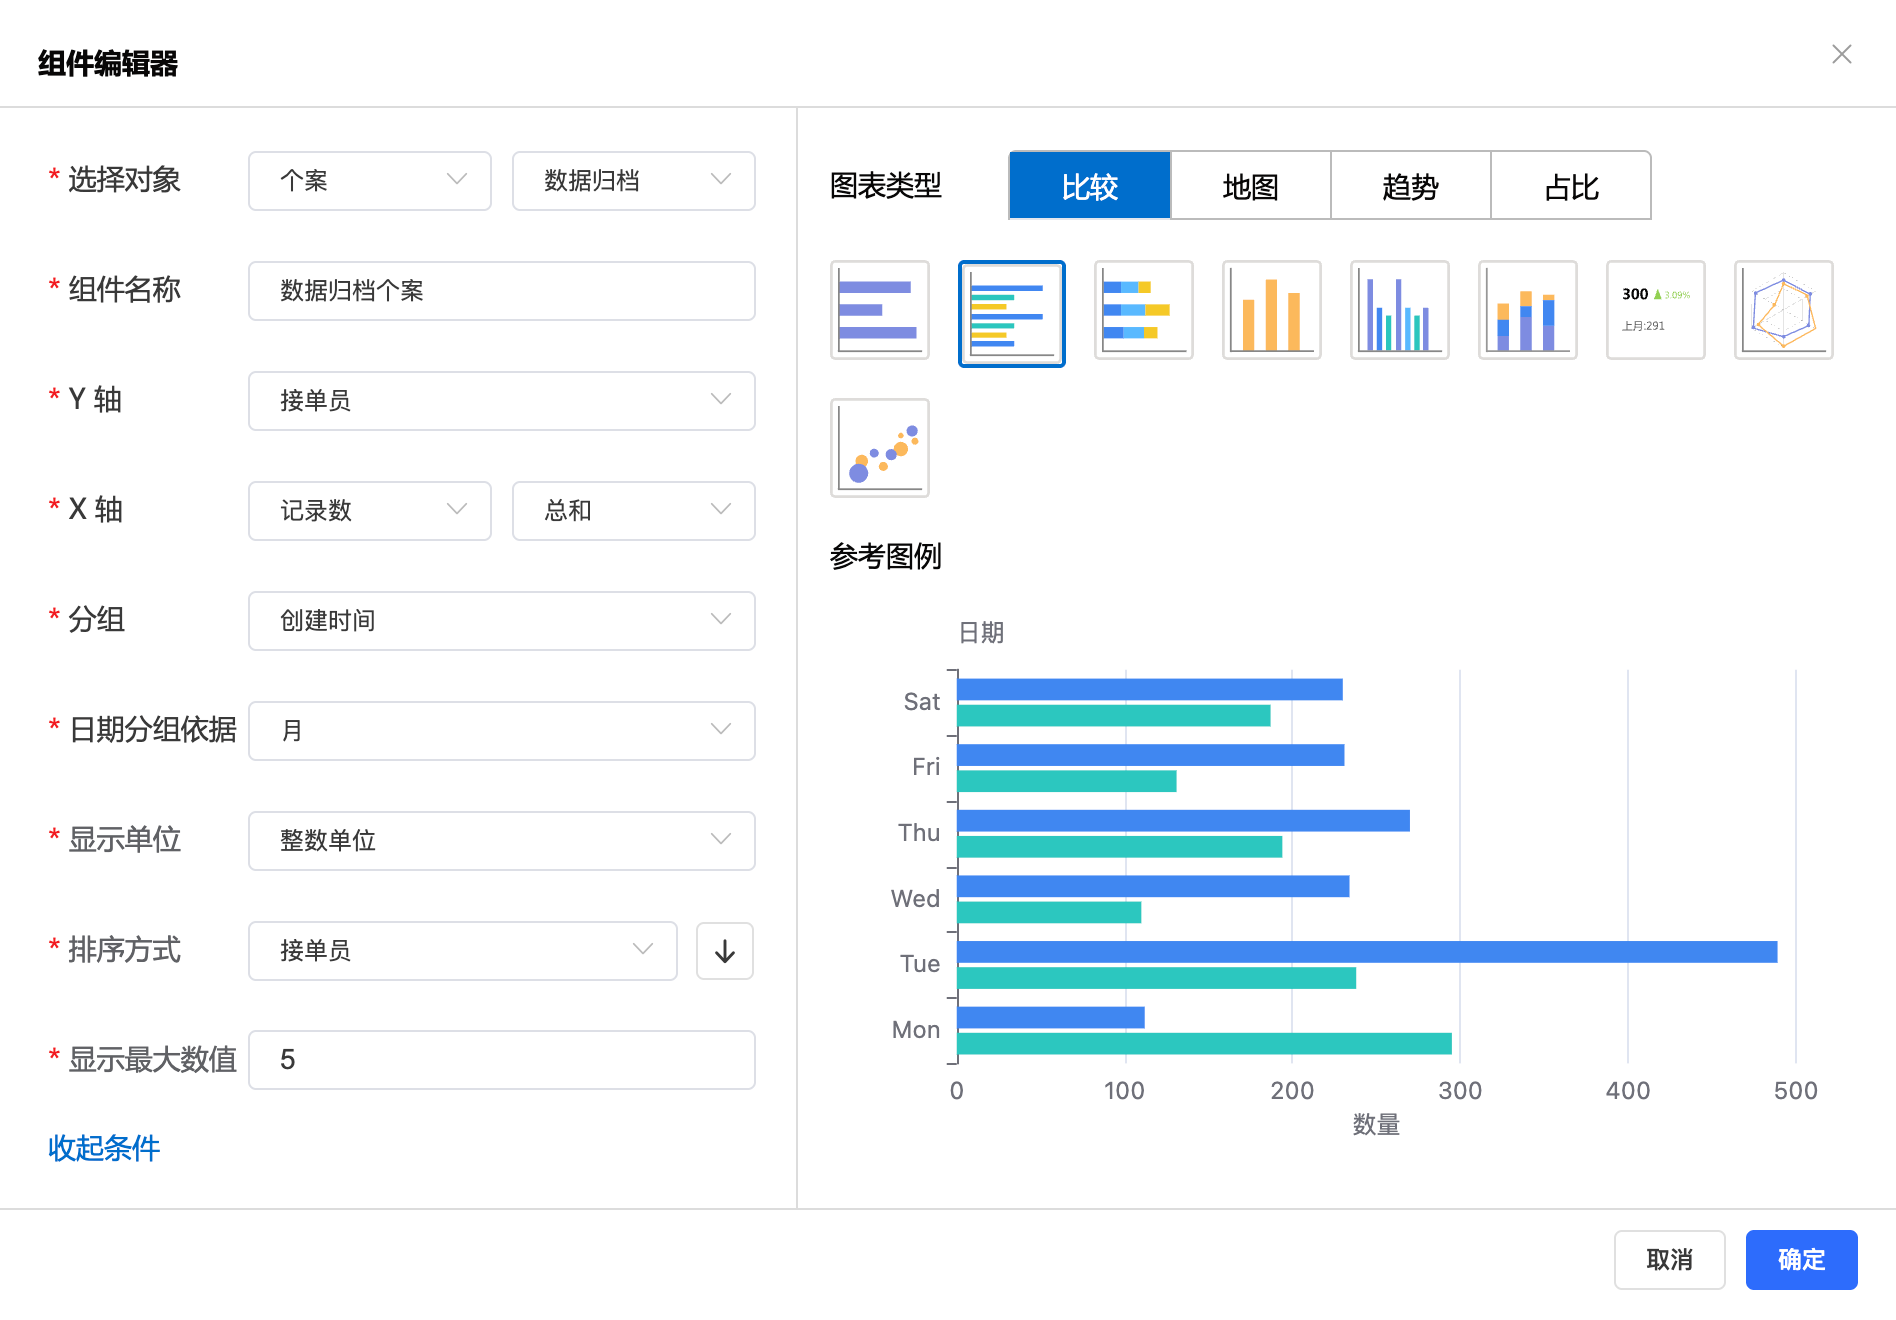Viewport: 1896px width, 1320px height.
Task: Switch to the 地图 chart type tab
Action: 1250,186
